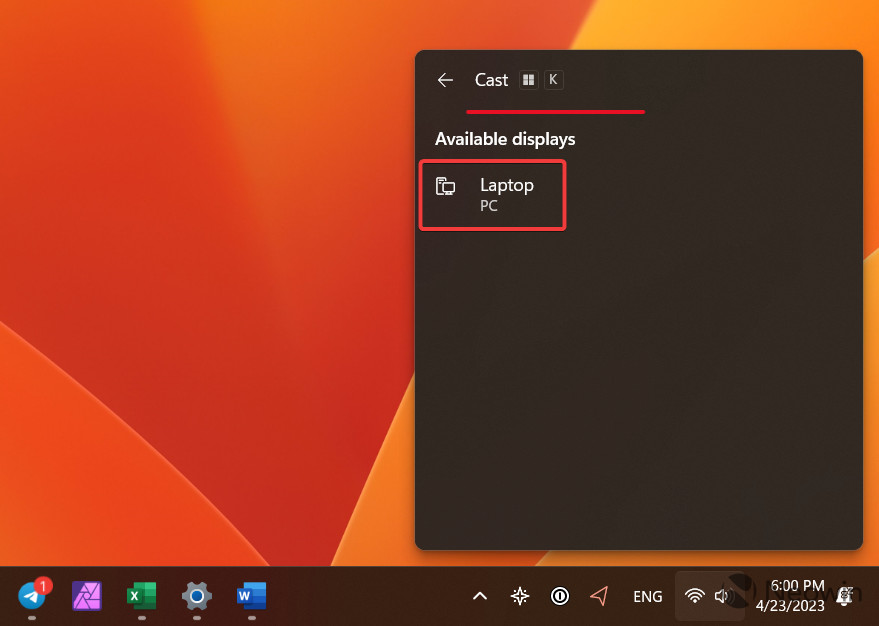Expand the hidden tray icons chevron
The width and height of the screenshot is (879, 626).
480,597
